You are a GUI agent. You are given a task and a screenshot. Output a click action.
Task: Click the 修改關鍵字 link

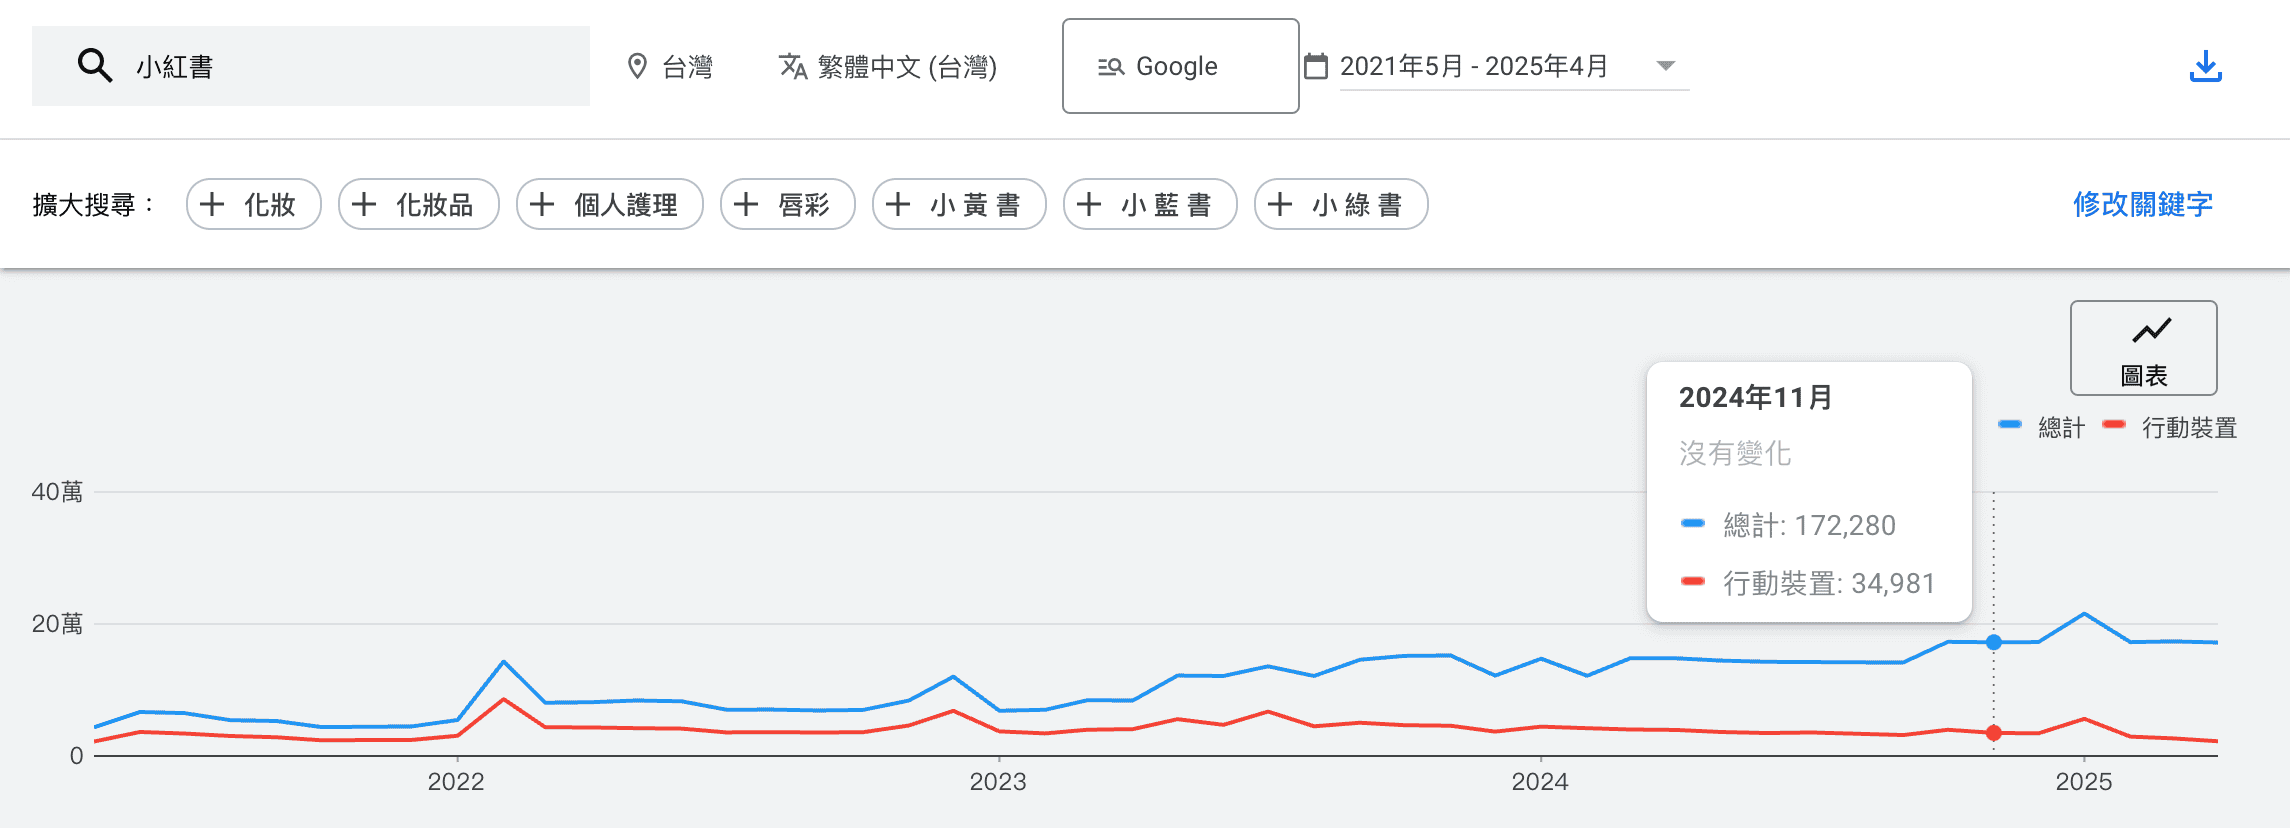pos(2143,204)
